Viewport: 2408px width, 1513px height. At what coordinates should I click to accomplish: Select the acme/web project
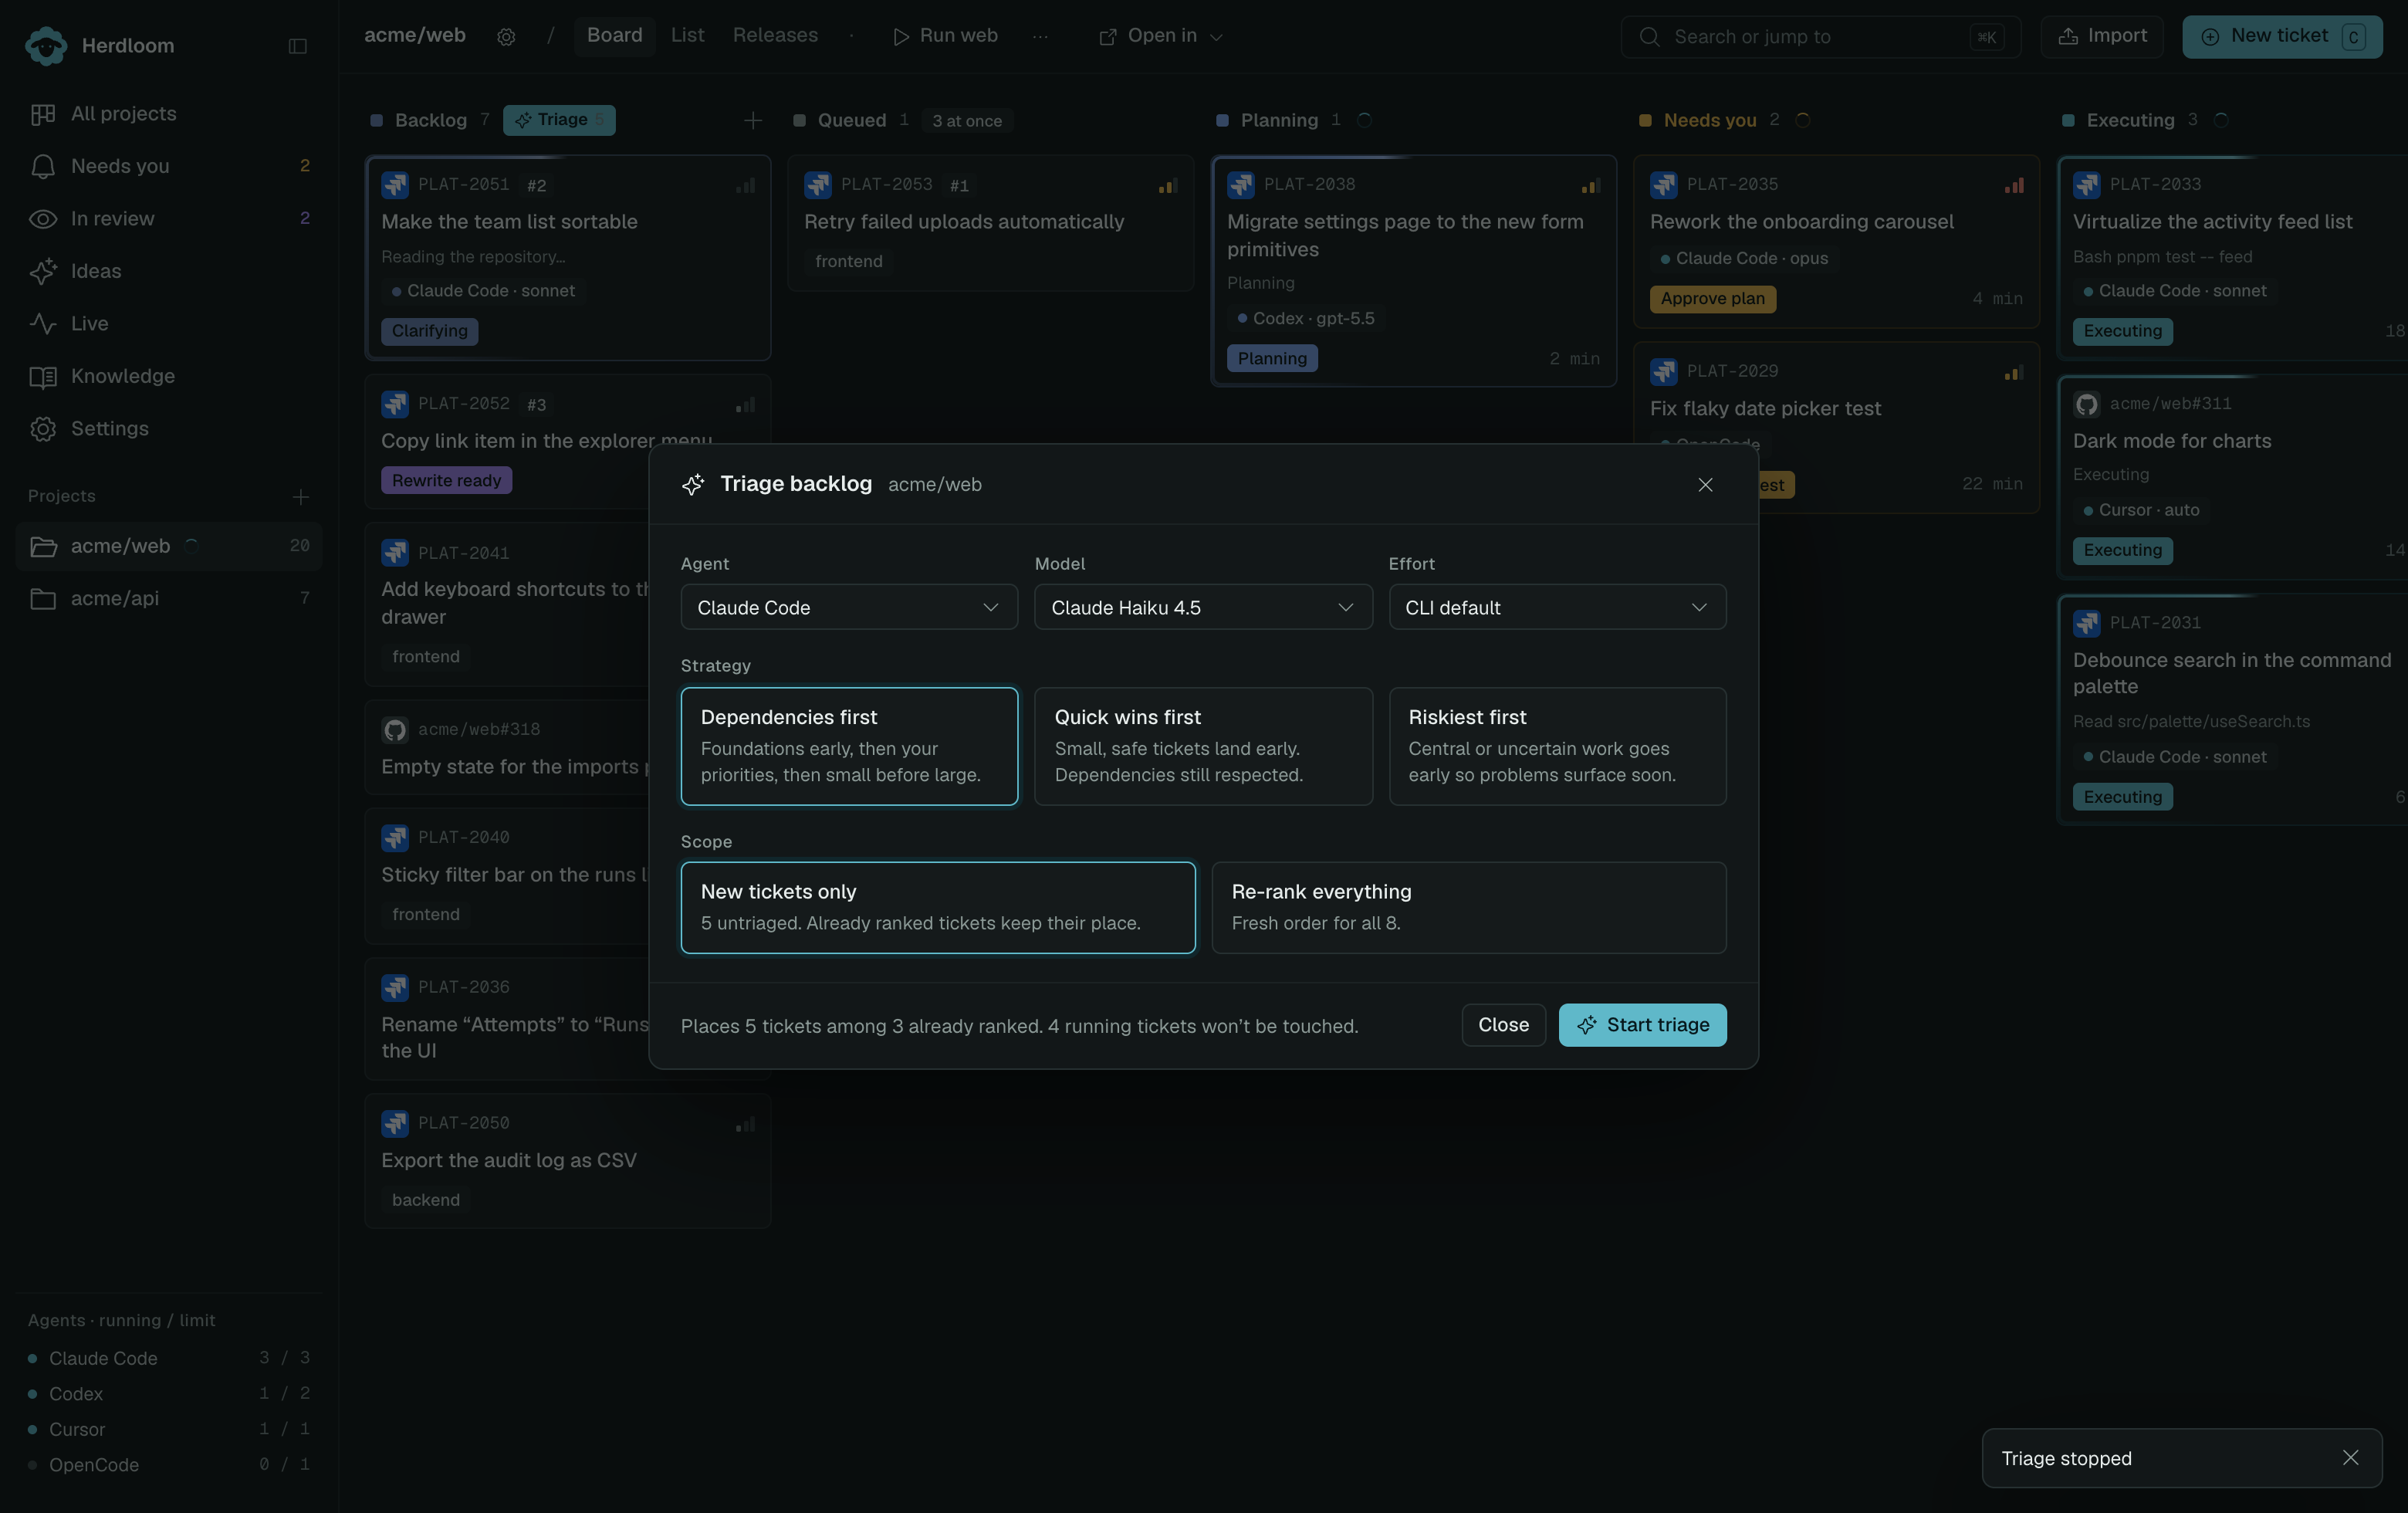click(169, 546)
